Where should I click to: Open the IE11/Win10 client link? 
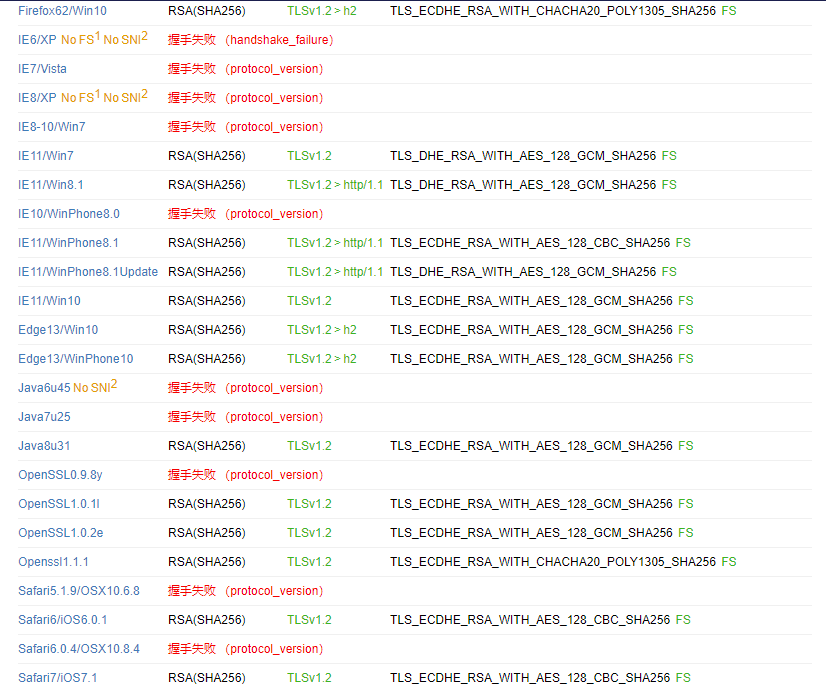[x=50, y=300]
